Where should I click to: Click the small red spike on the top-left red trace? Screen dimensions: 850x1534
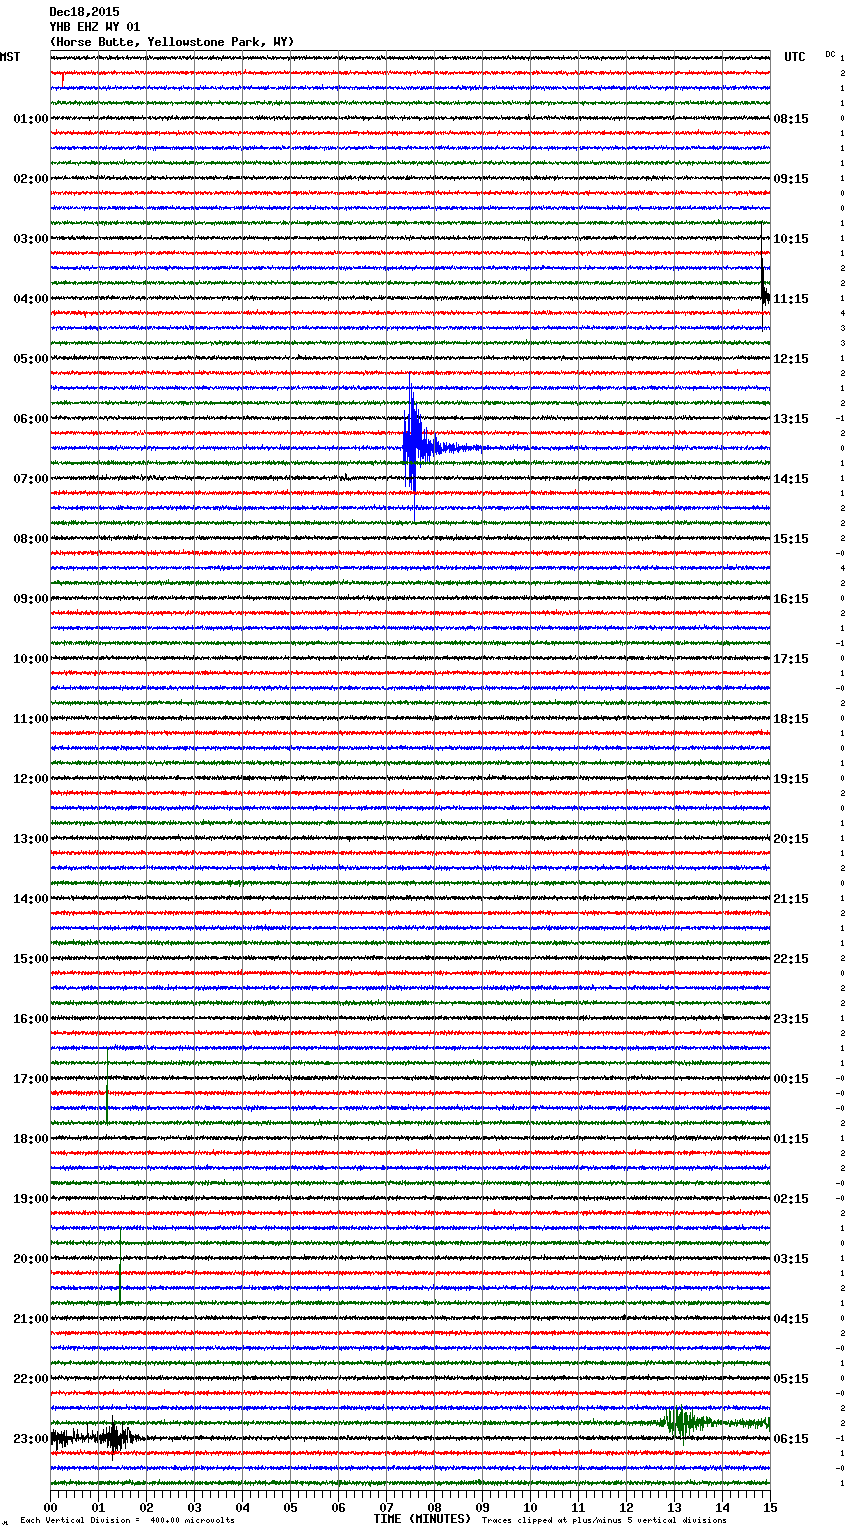62,79
